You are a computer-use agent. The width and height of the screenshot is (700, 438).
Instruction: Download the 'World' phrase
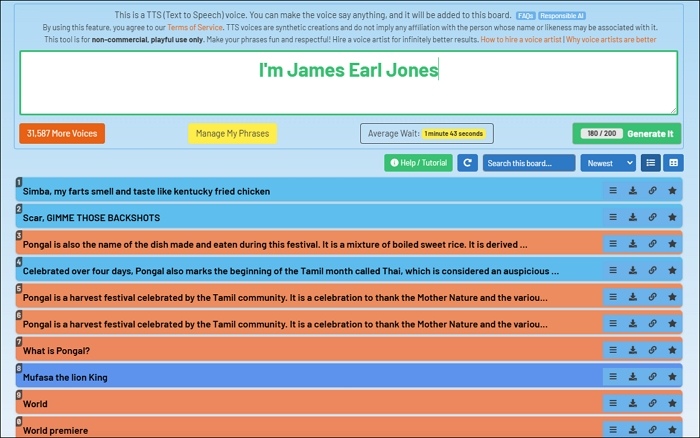633,403
